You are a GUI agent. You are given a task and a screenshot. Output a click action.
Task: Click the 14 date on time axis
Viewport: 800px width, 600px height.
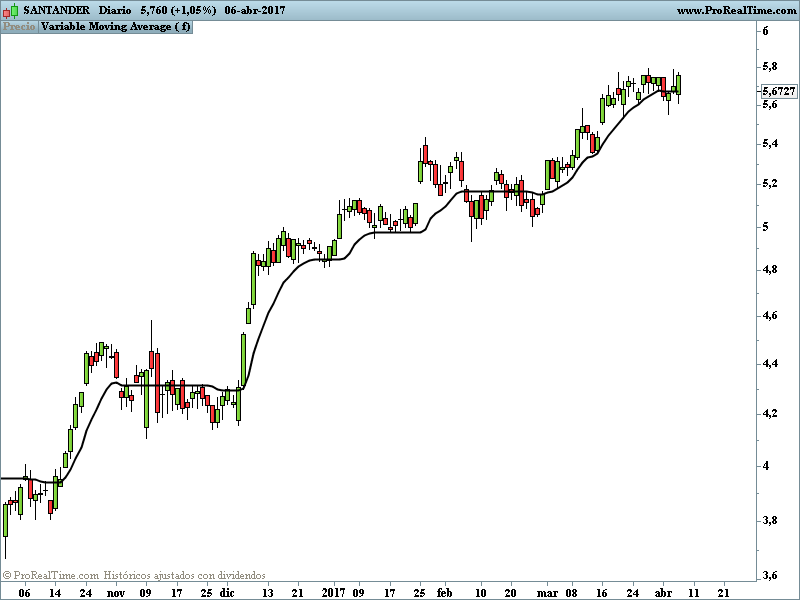pyautogui.click(x=55, y=593)
